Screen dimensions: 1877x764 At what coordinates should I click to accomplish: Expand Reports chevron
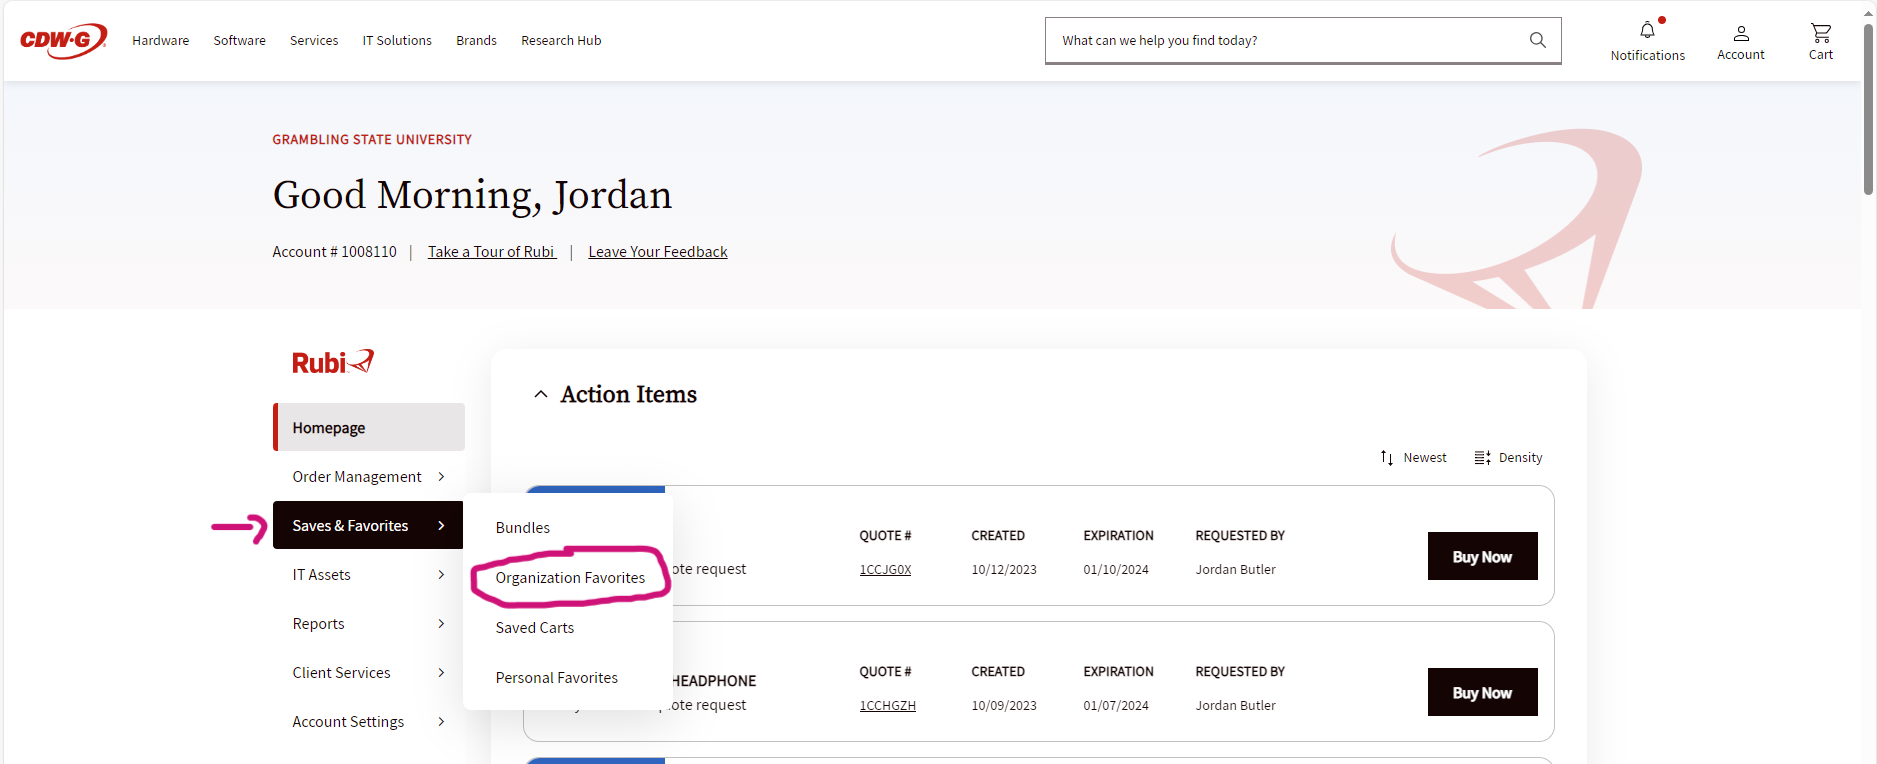441,623
